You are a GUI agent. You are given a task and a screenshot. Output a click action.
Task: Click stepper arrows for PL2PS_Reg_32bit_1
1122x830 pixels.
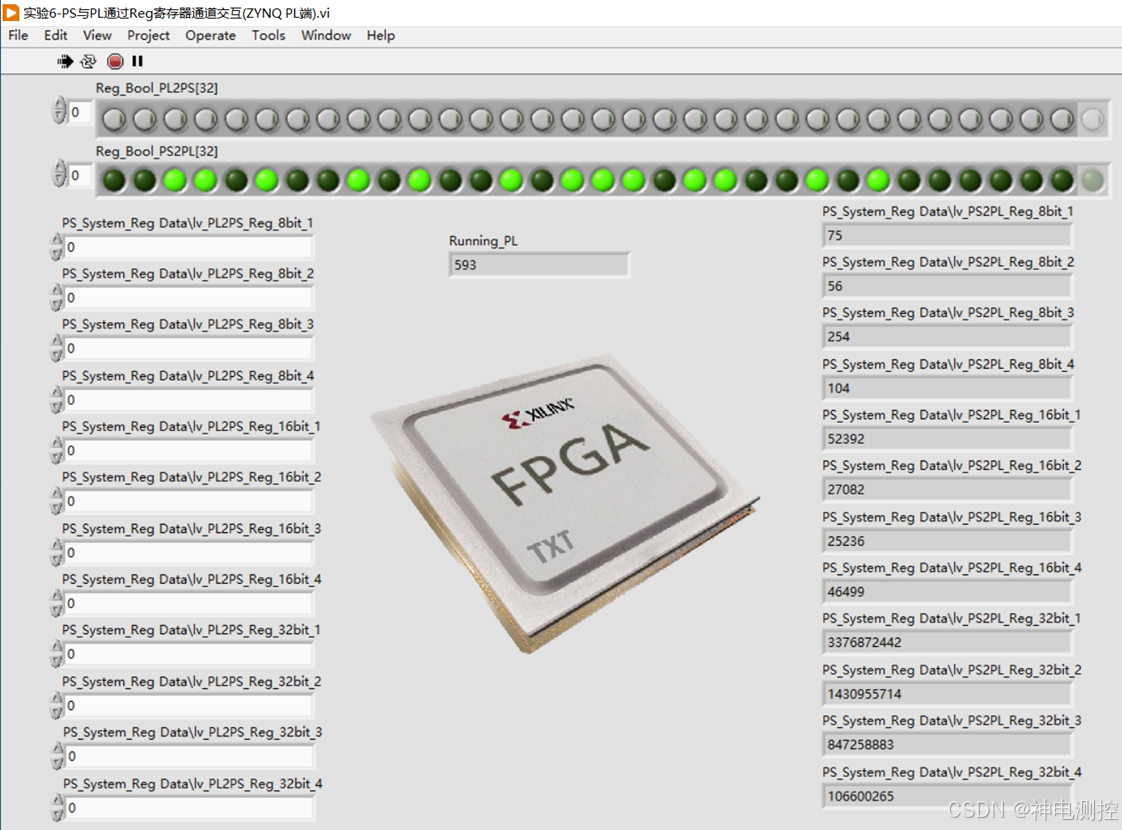coord(57,655)
